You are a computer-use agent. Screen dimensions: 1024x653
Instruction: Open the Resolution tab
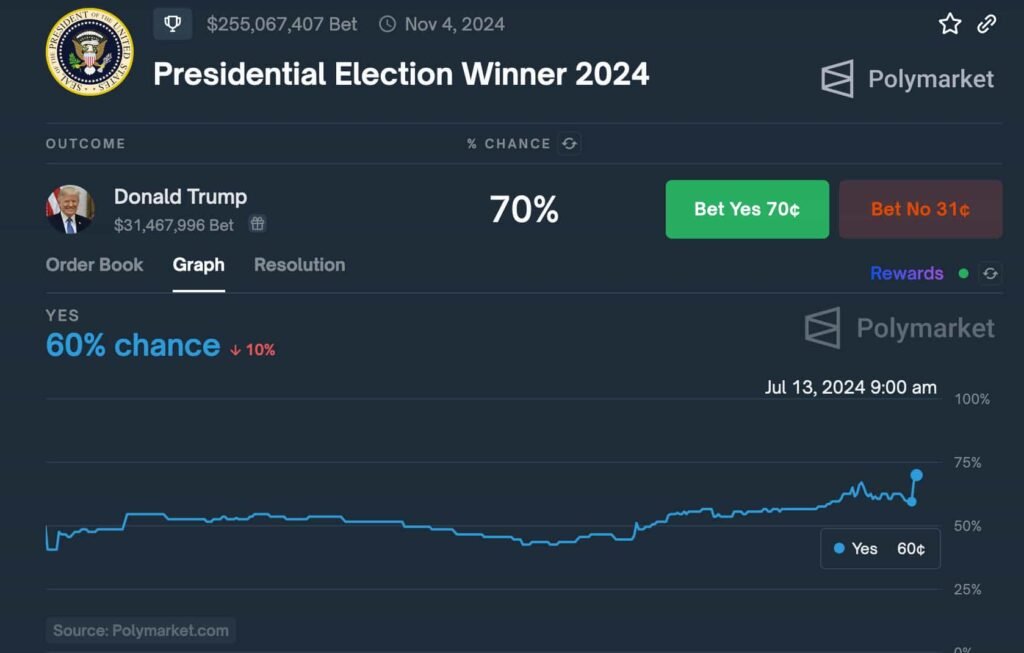pyautogui.click(x=299, y=265)
